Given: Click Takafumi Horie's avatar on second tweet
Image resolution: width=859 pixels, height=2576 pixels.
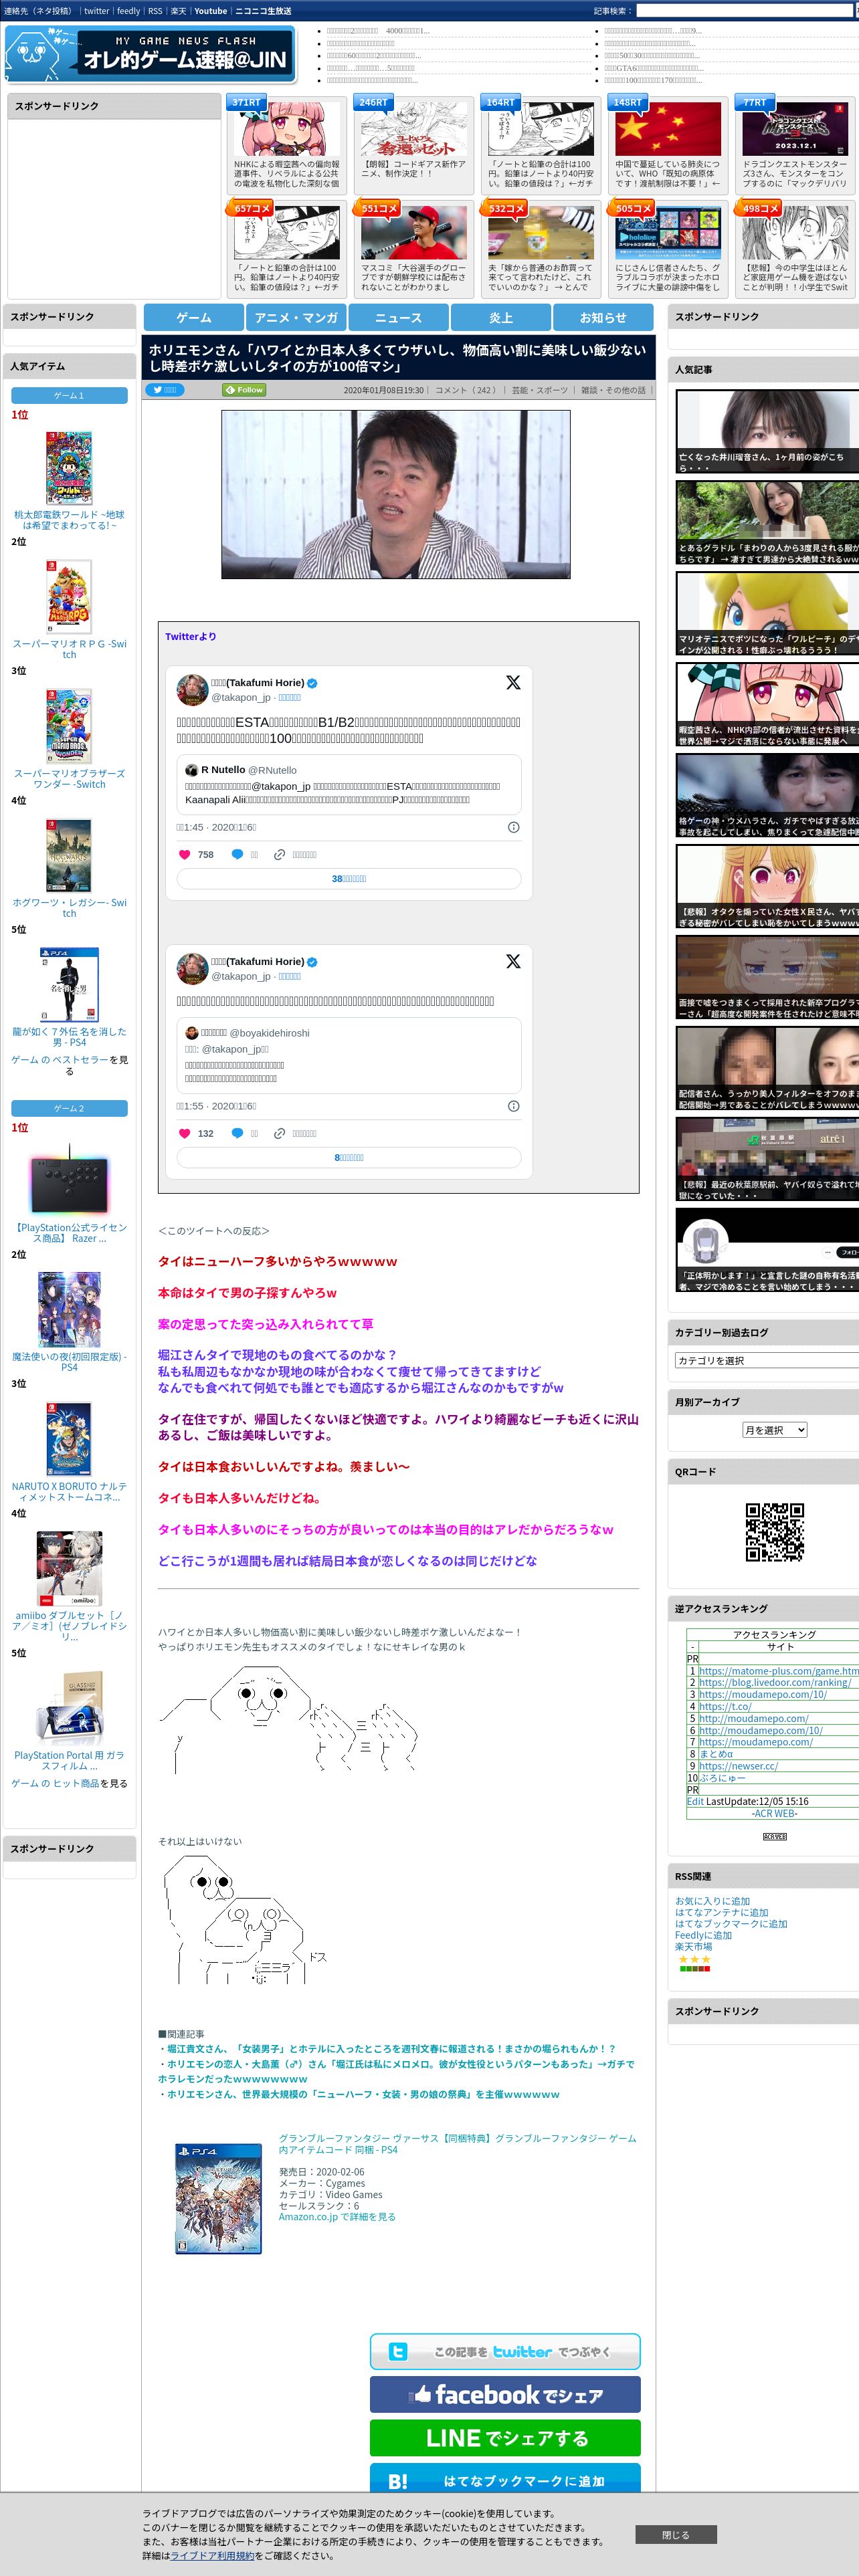Looking at the screenshot, I should point(192,968).
